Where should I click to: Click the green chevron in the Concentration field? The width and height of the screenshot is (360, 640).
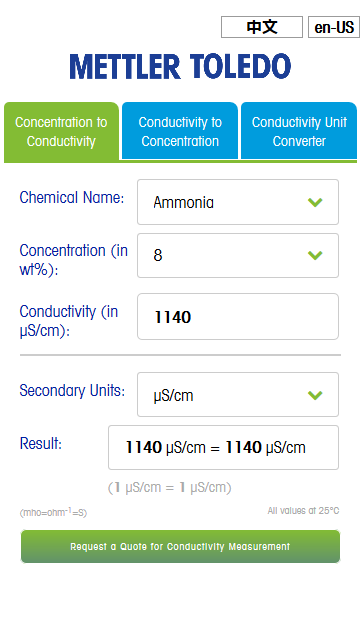point(315,255)
